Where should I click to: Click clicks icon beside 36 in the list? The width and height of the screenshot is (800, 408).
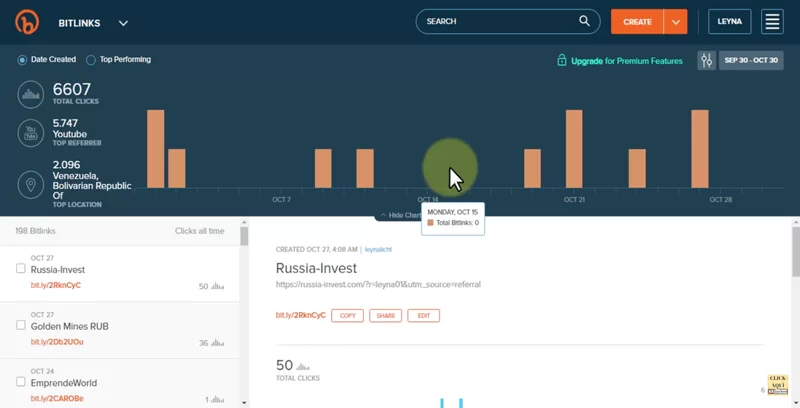[x=218, y=343]
